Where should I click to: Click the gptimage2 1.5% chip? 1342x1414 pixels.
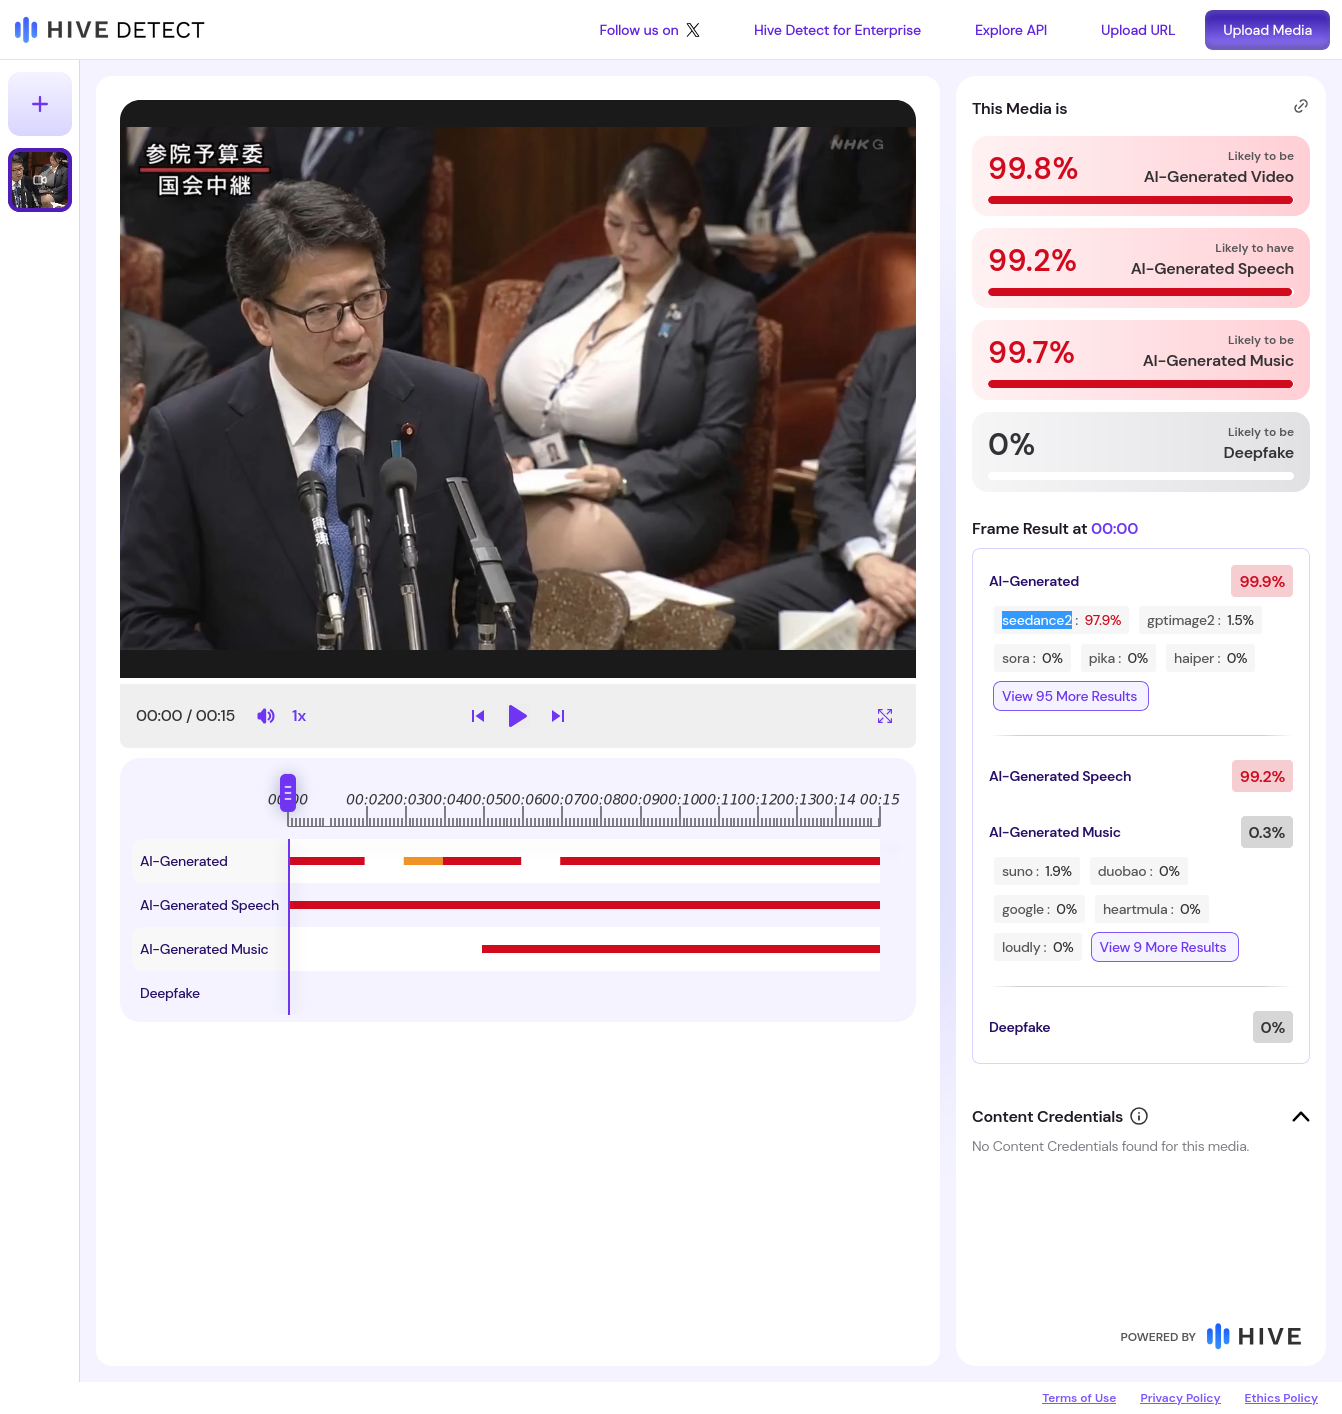coord(1200,620)
